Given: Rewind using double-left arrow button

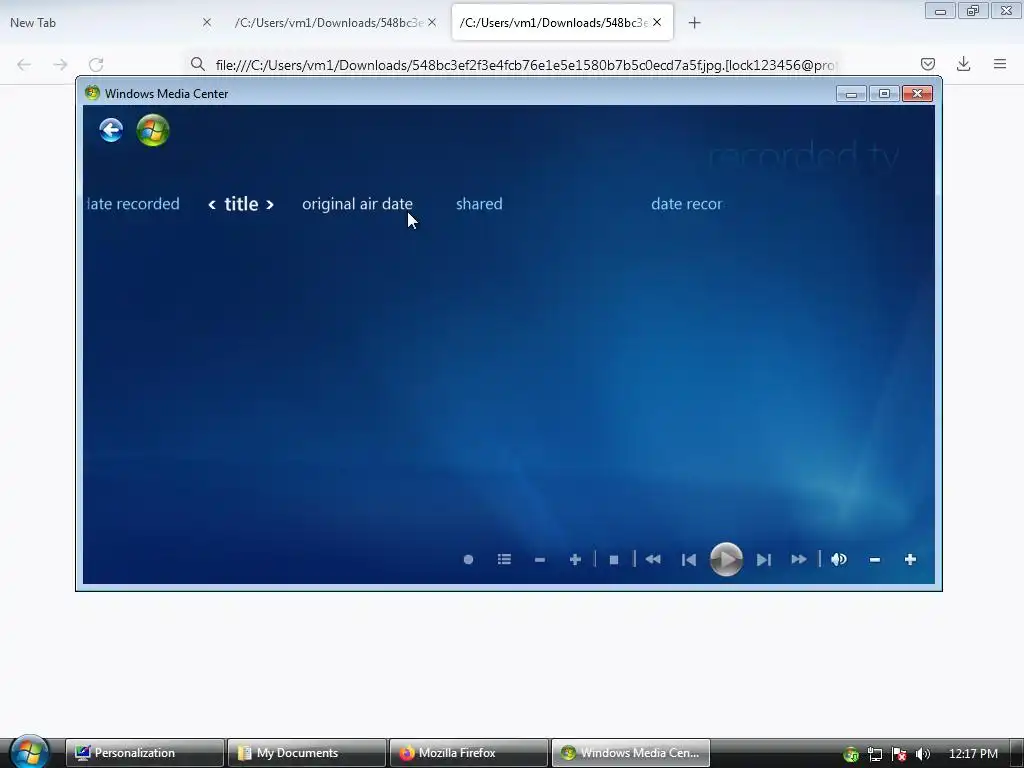Looking at the screenshot, I should [653, 560].
